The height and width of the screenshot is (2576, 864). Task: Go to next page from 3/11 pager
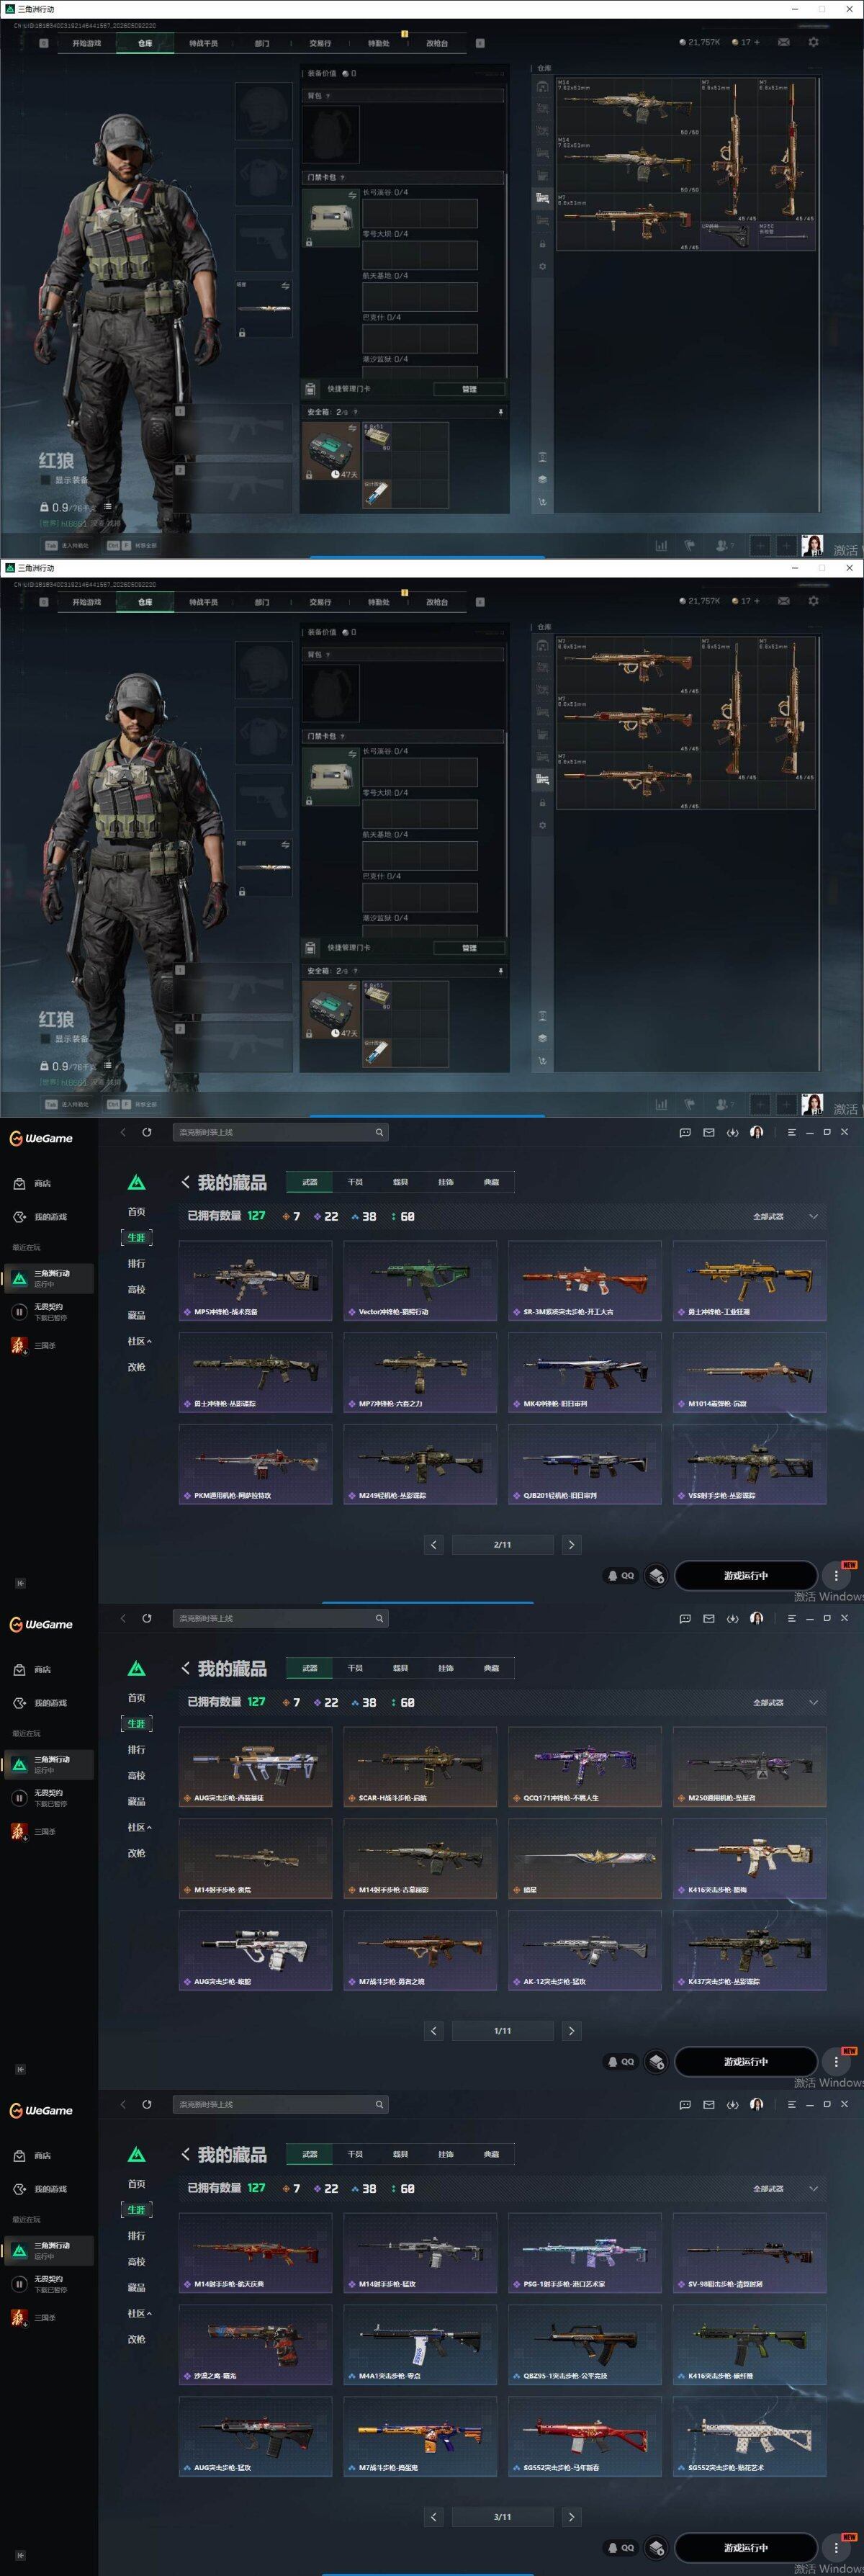pyautogui.click(x=571, y=2516)
